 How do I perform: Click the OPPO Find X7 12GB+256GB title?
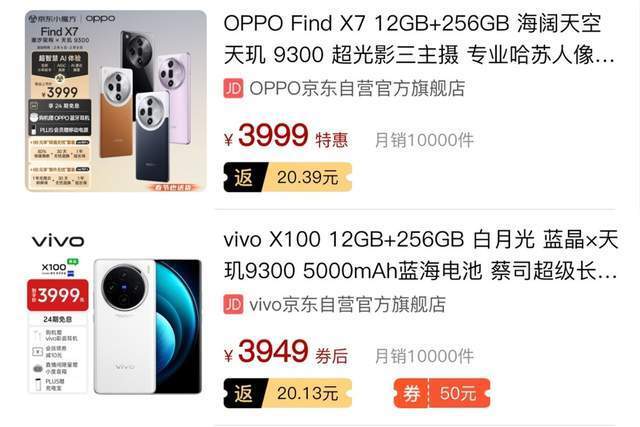click(420, 39)
